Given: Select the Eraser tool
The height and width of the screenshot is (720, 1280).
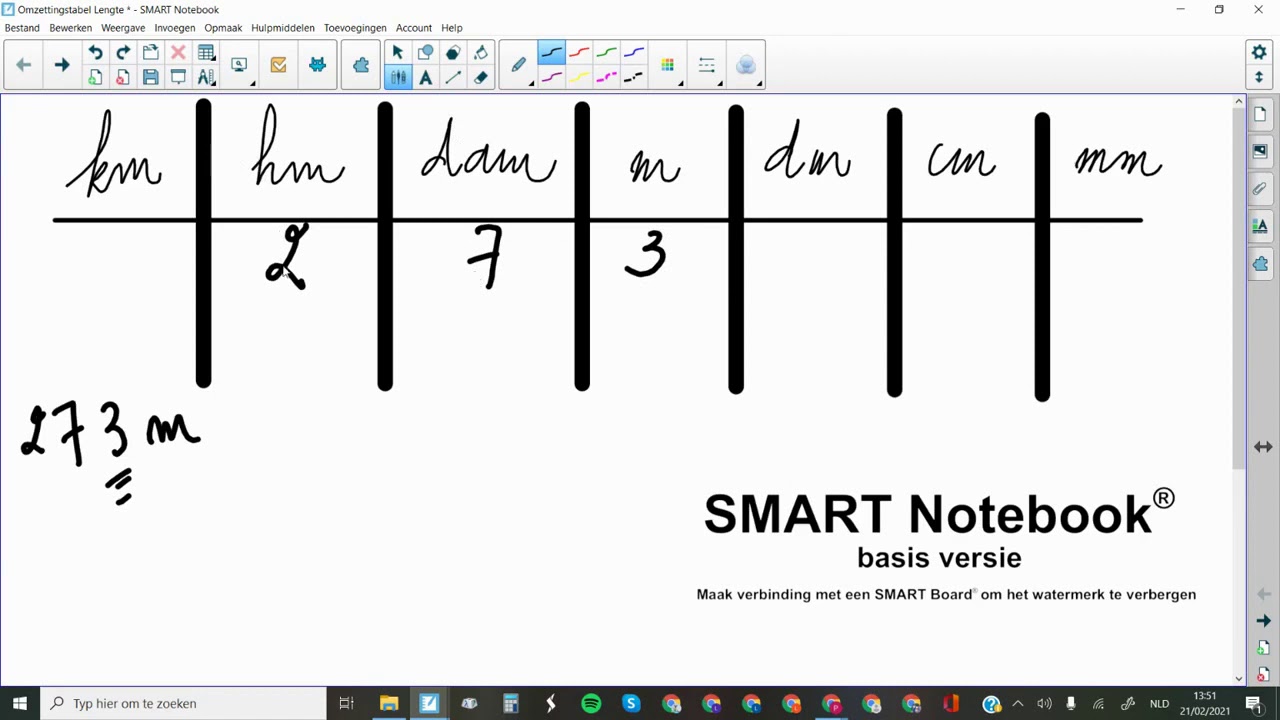Looking at the screenshot, I should tap(481, 77).
